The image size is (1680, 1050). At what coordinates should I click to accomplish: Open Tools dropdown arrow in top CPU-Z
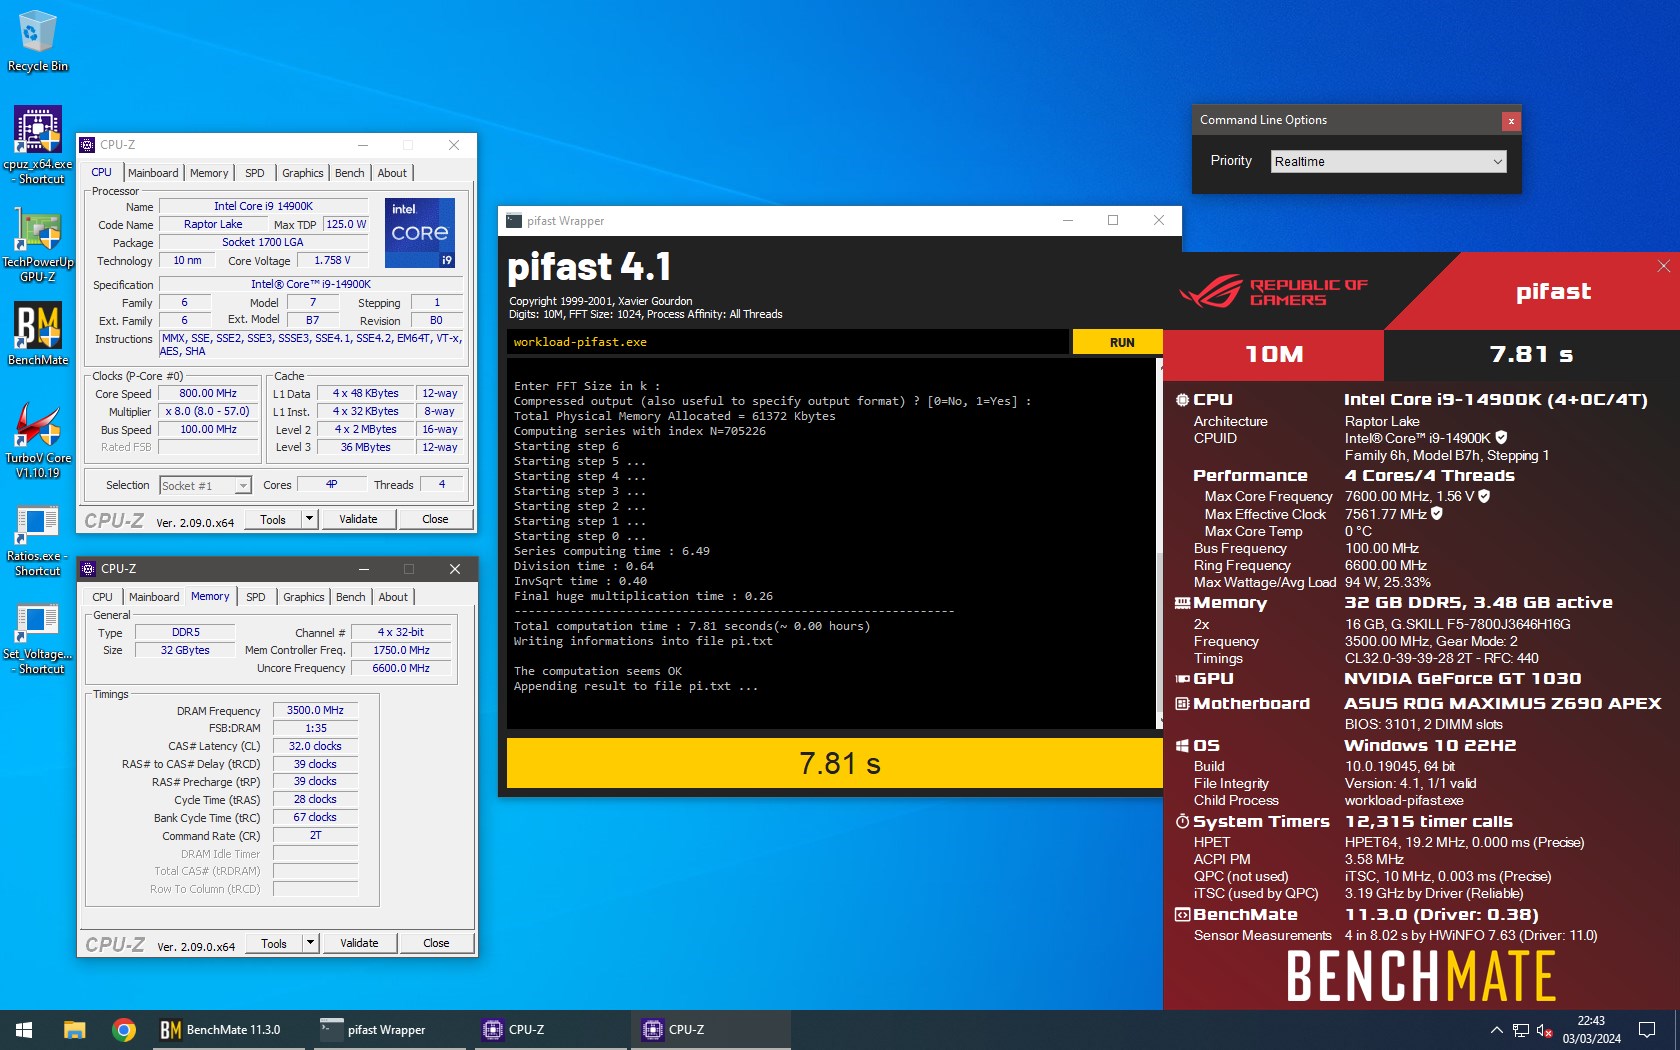(310, 519)
